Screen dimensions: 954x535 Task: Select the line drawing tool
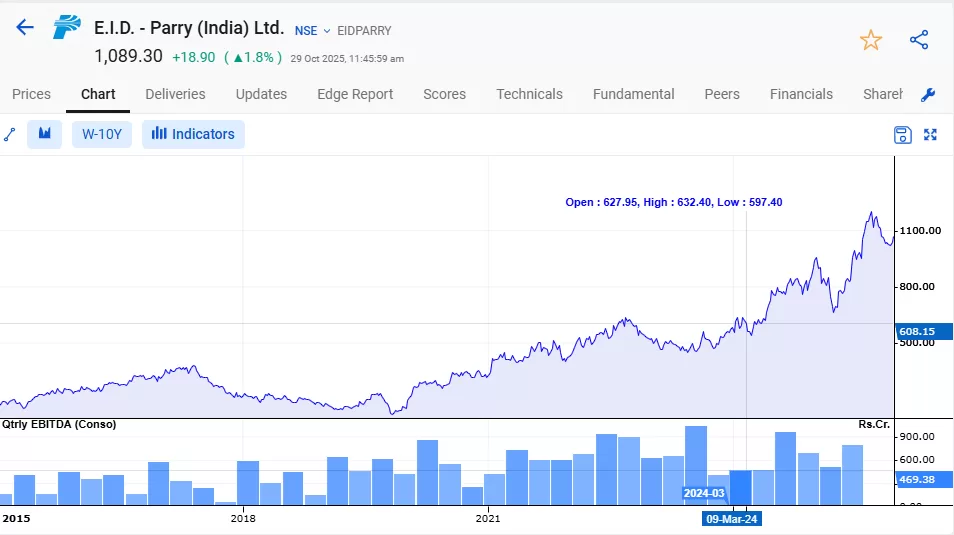(9, 135)
